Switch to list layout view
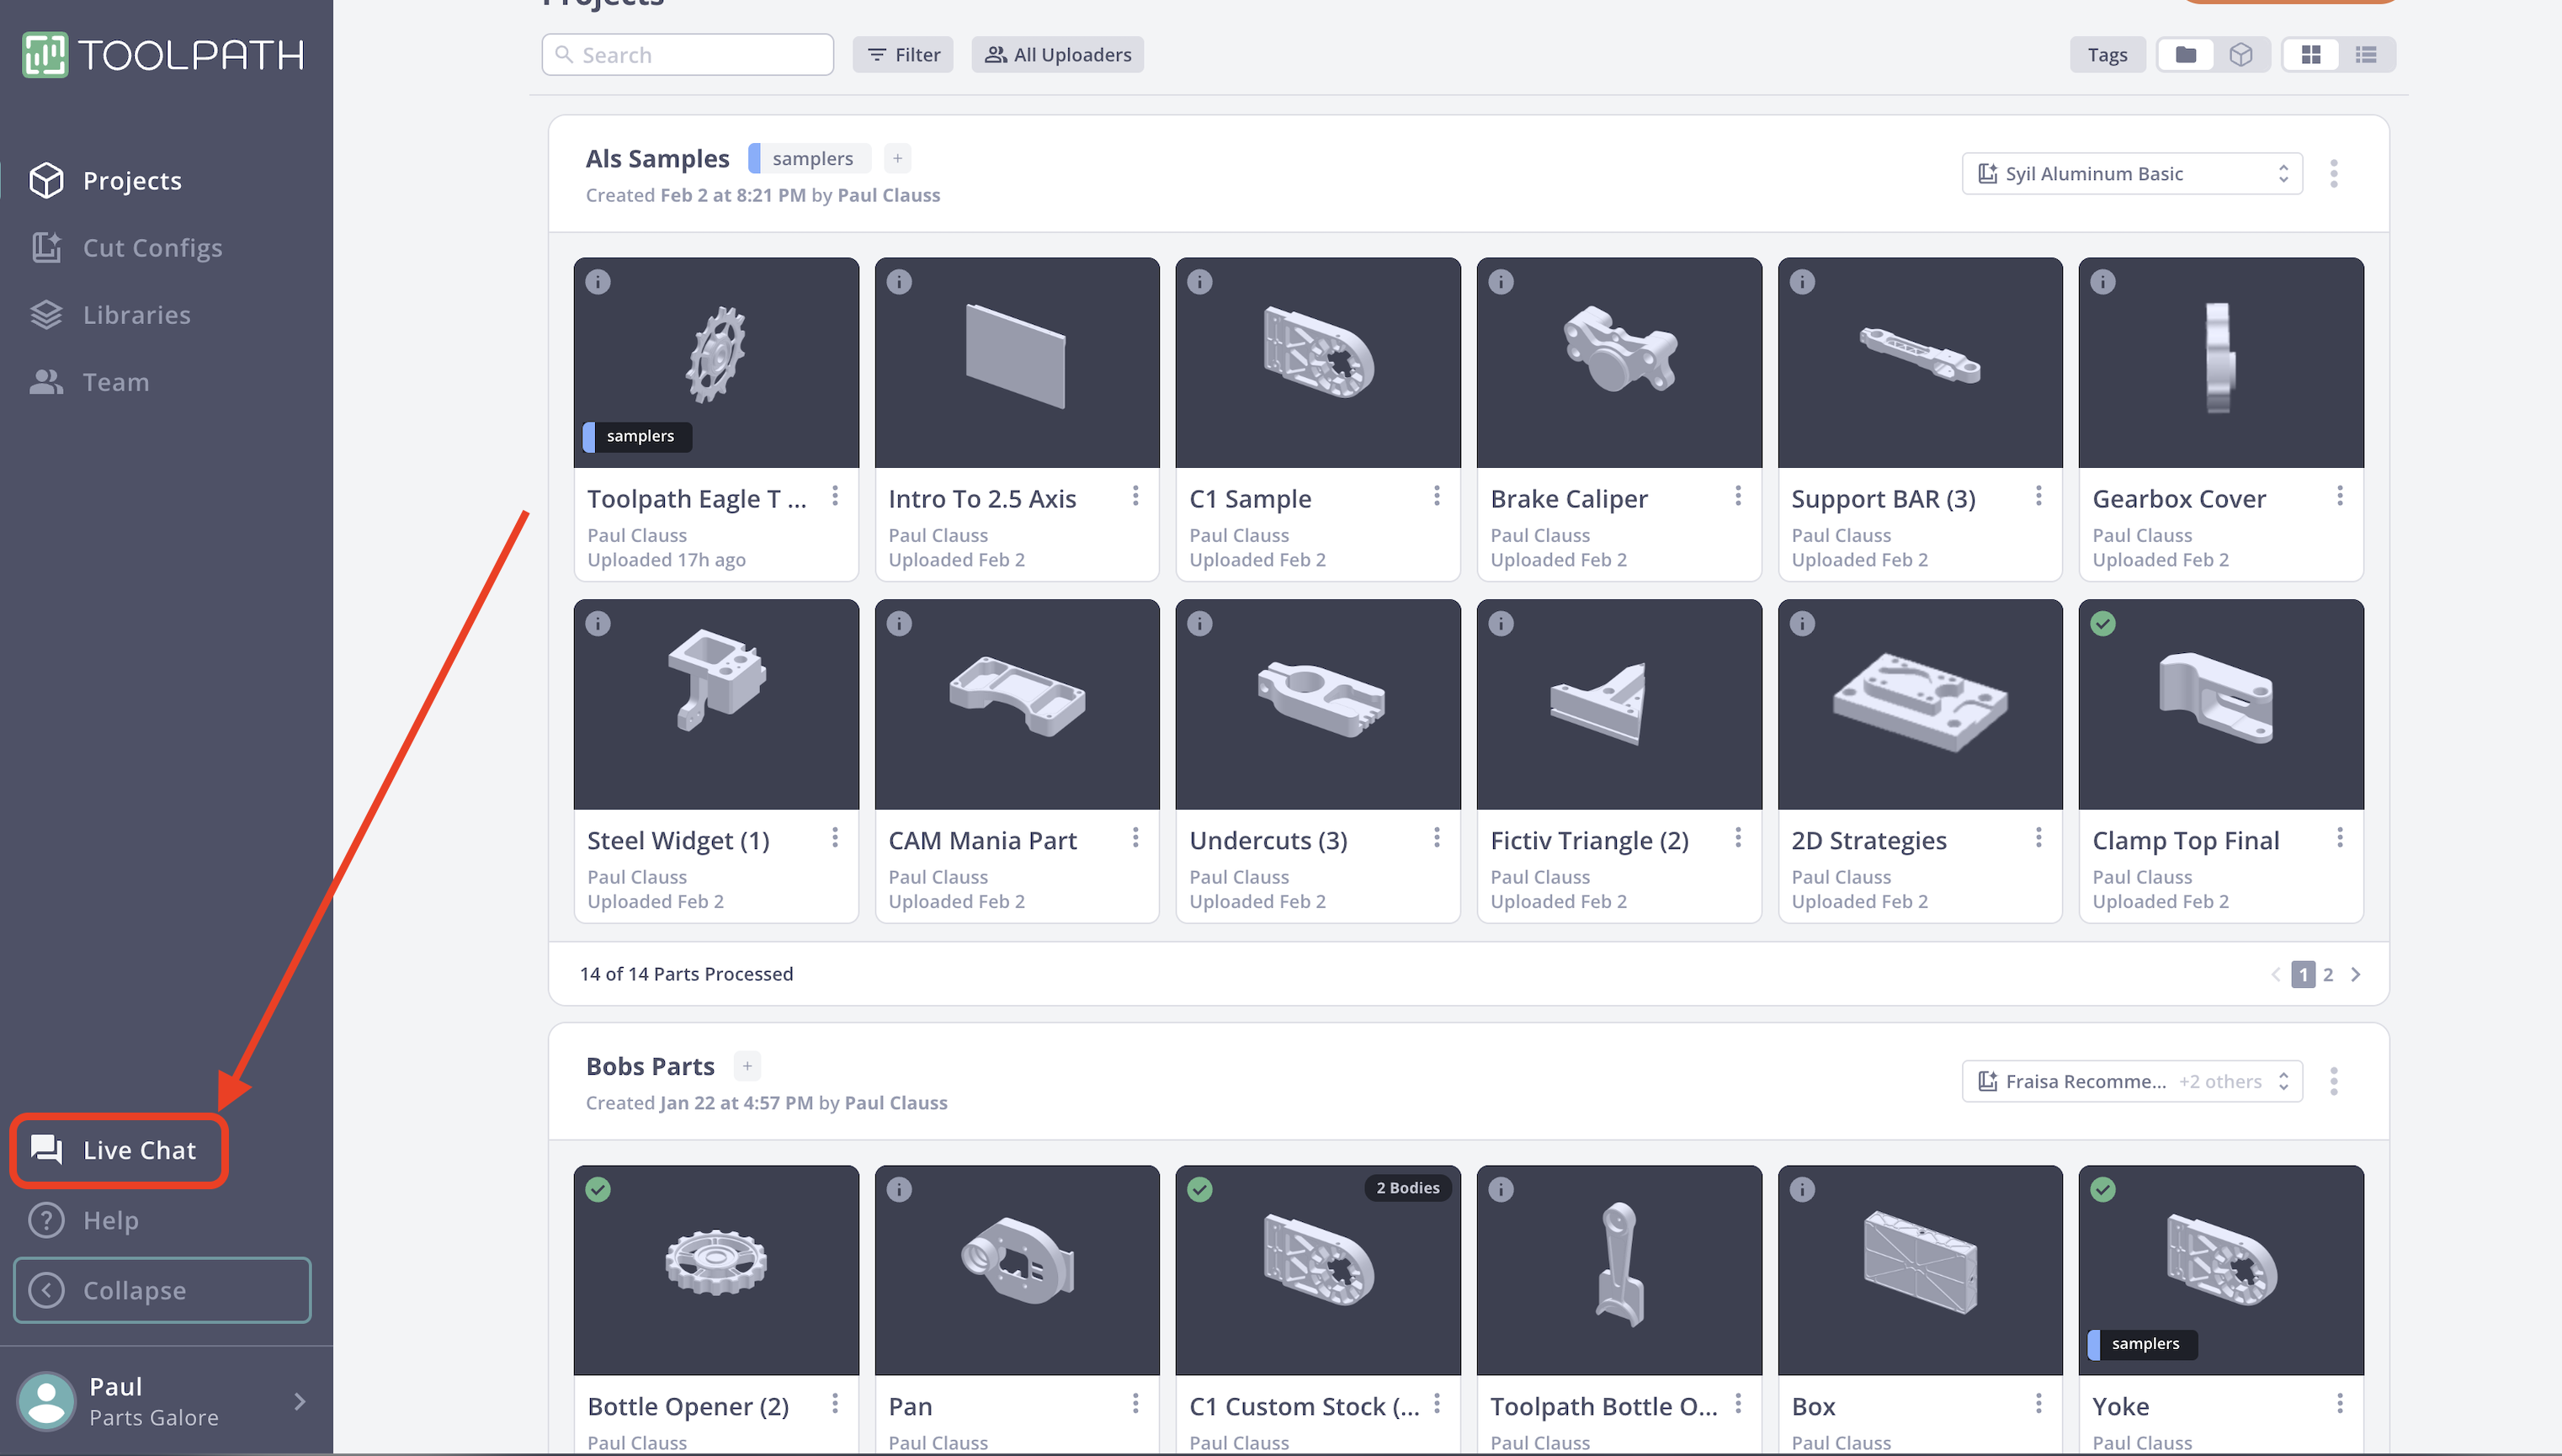The height and width of the screenshot is (1456, 2562). pos(2365,55)
